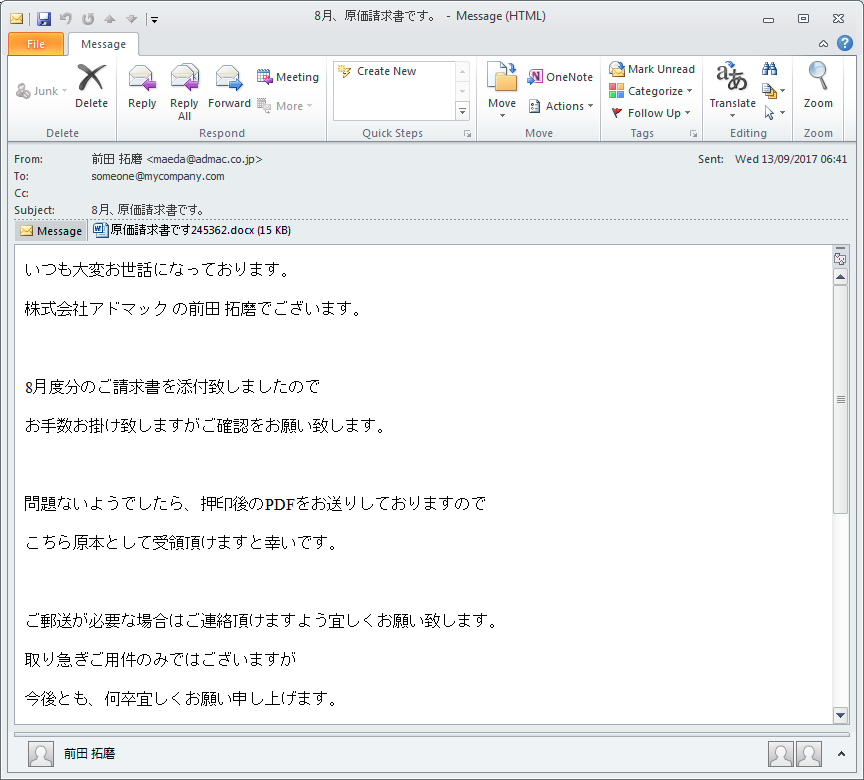Open the Actions dropdown
Viewport: 864px width, 780px height.
point(561,106)
